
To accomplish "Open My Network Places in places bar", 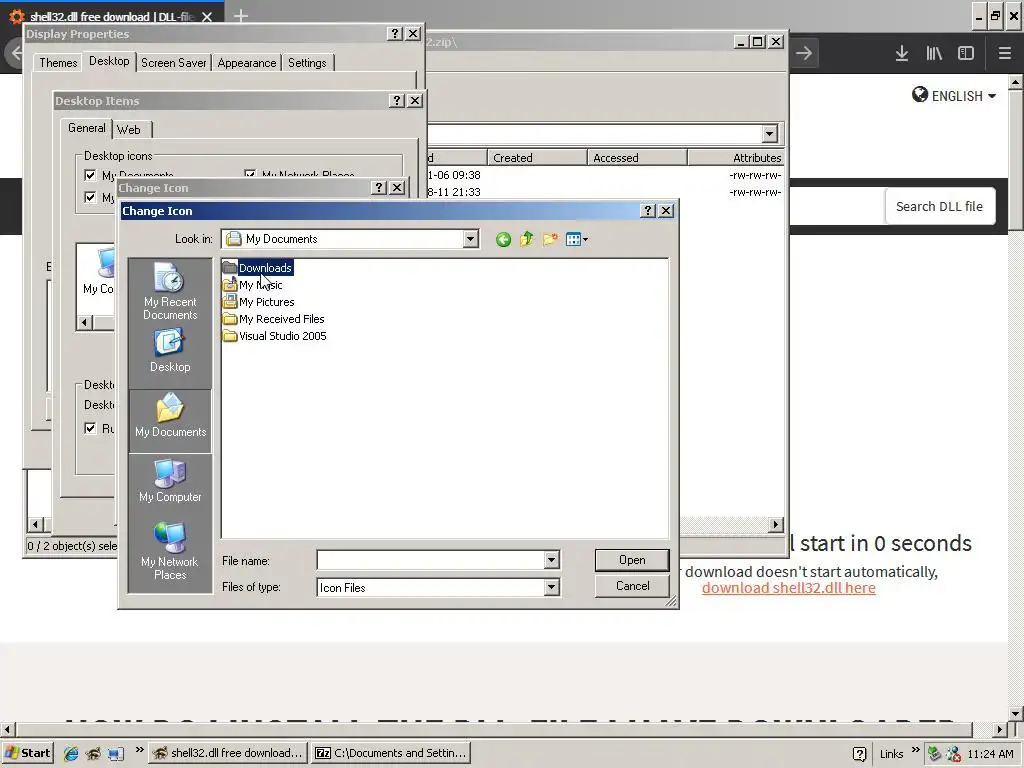I will click(x=170, y=551).
